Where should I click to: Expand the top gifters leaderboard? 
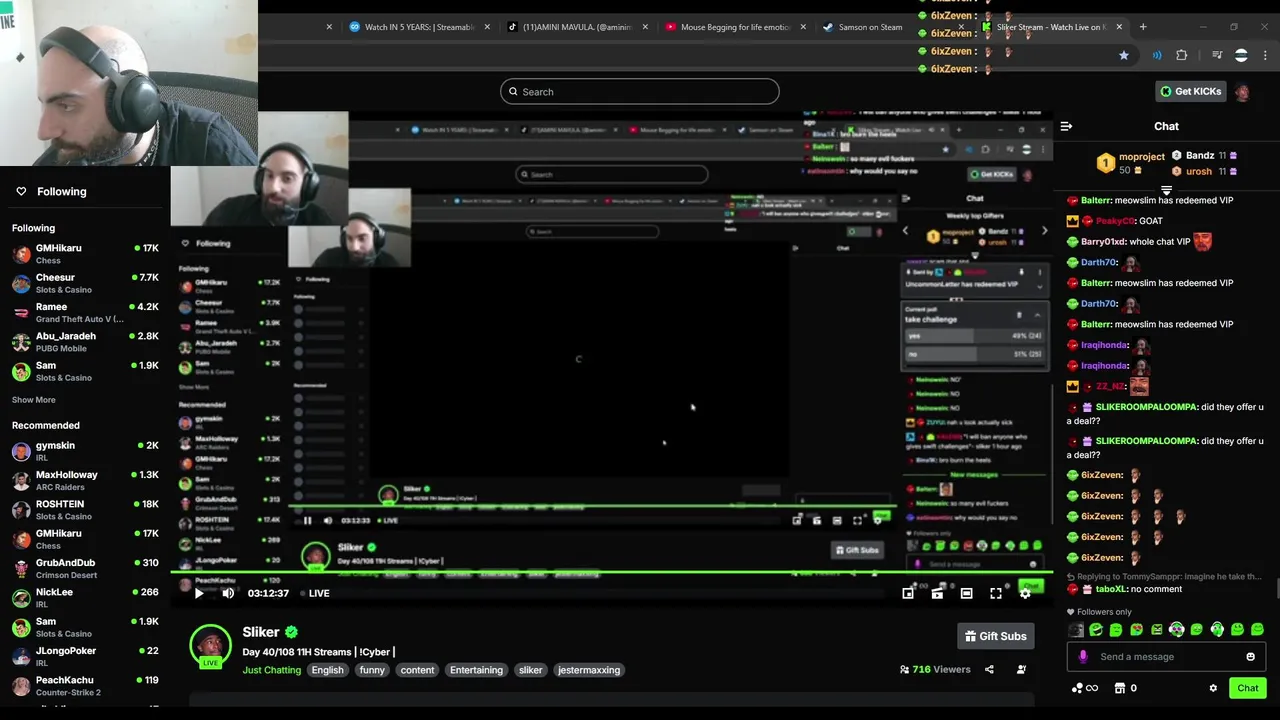[x=1166, y=190]
